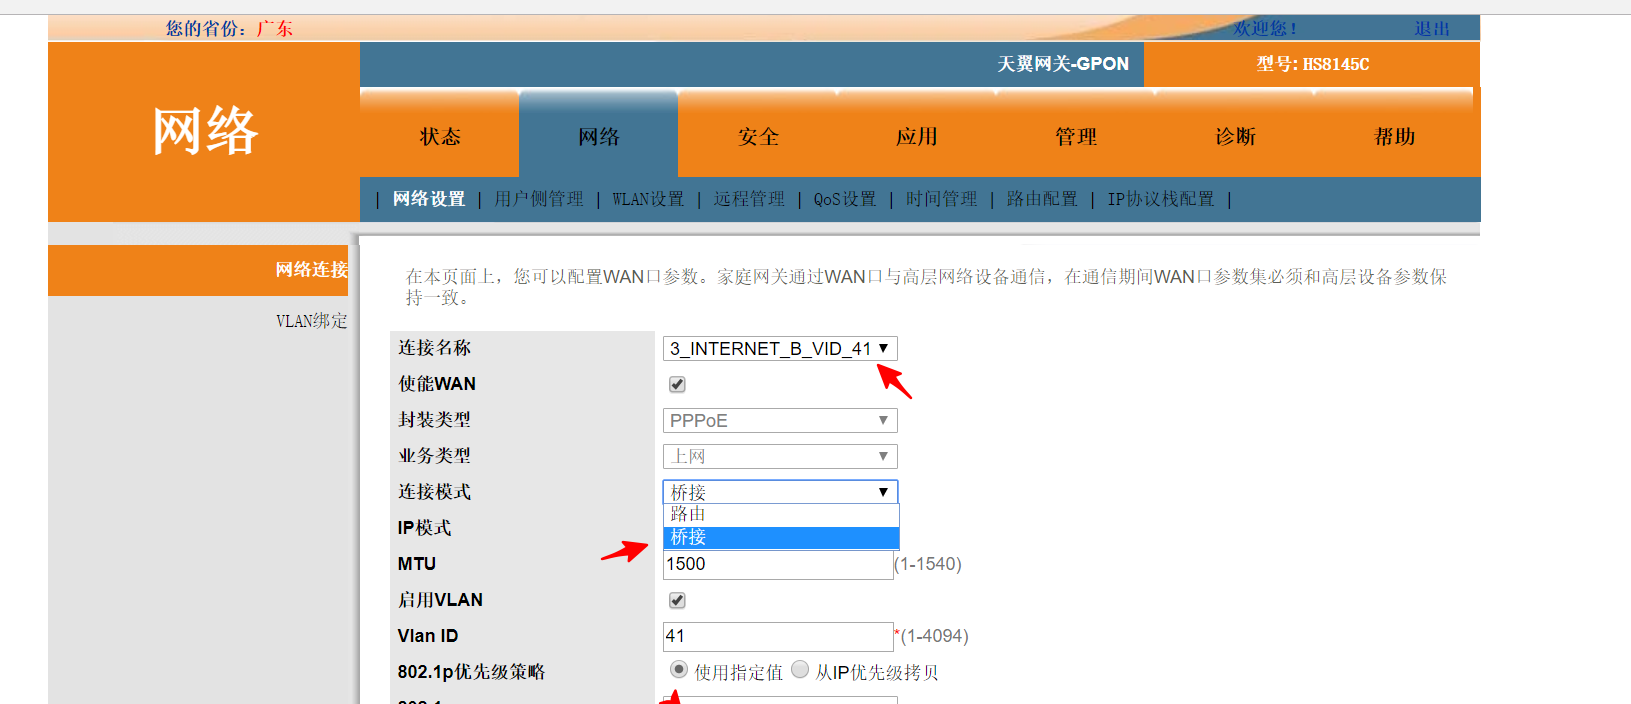The width and height of the screenshot is (1631, 704).
Task: Click the Vlan ID field containing 41
Action: 778,636
